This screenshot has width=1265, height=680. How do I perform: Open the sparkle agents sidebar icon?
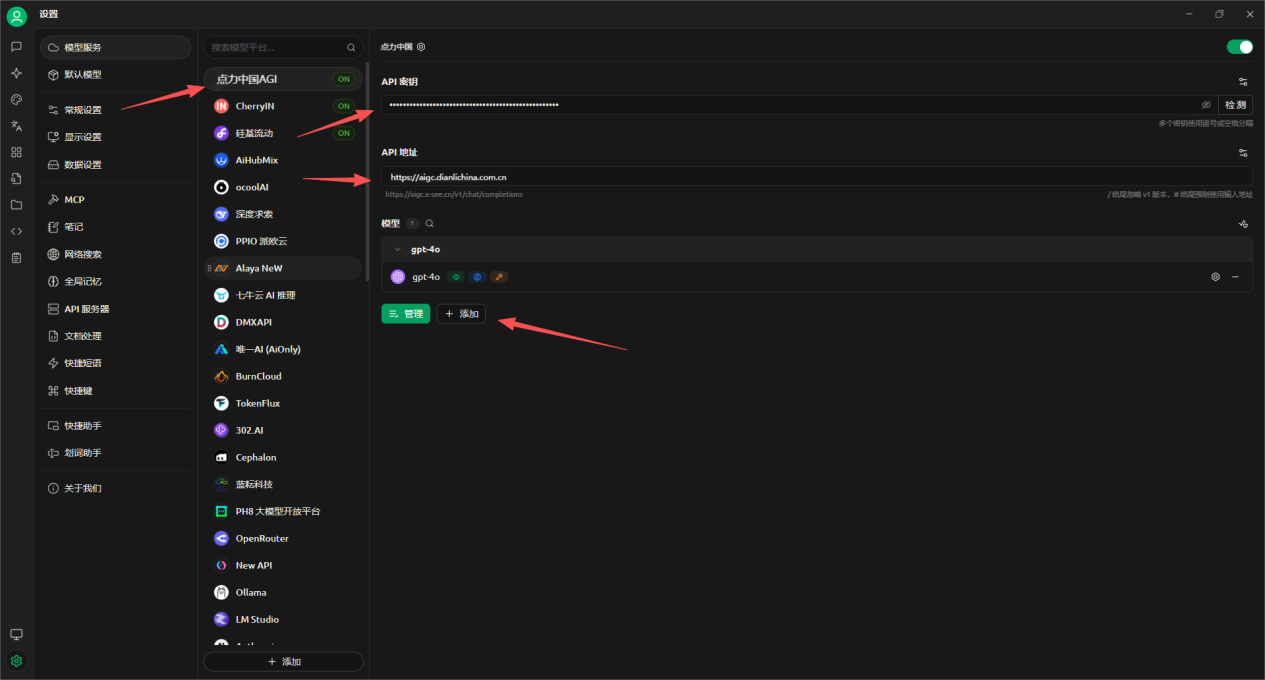tap(16, 73)
